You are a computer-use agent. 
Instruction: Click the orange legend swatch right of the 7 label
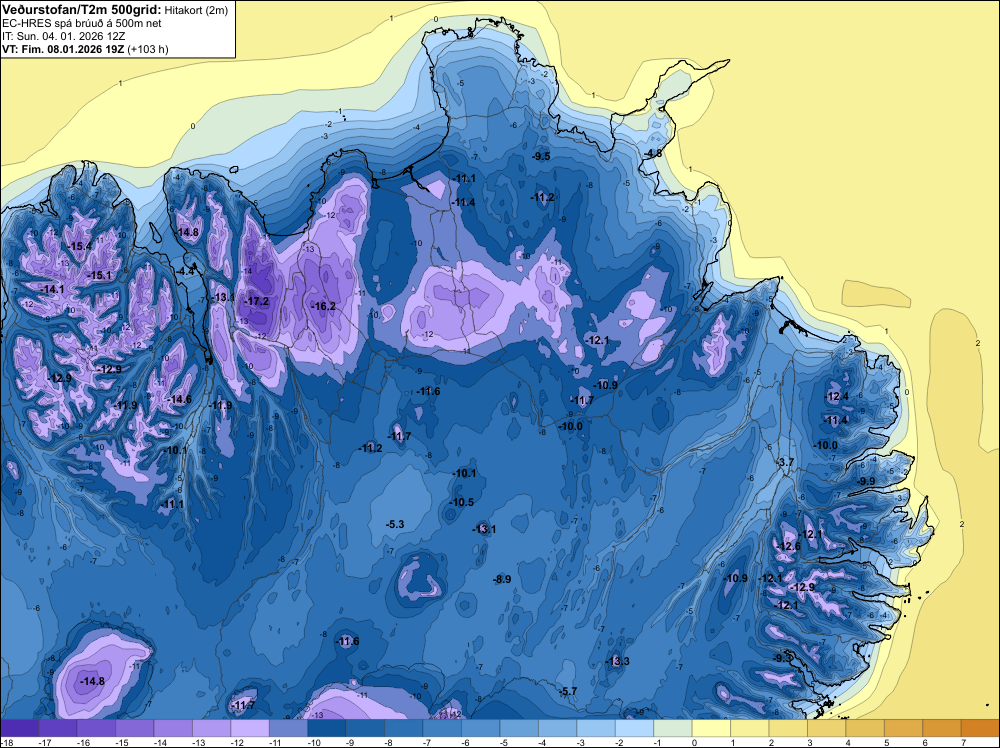pyautogui.click(x=980, y=728)
